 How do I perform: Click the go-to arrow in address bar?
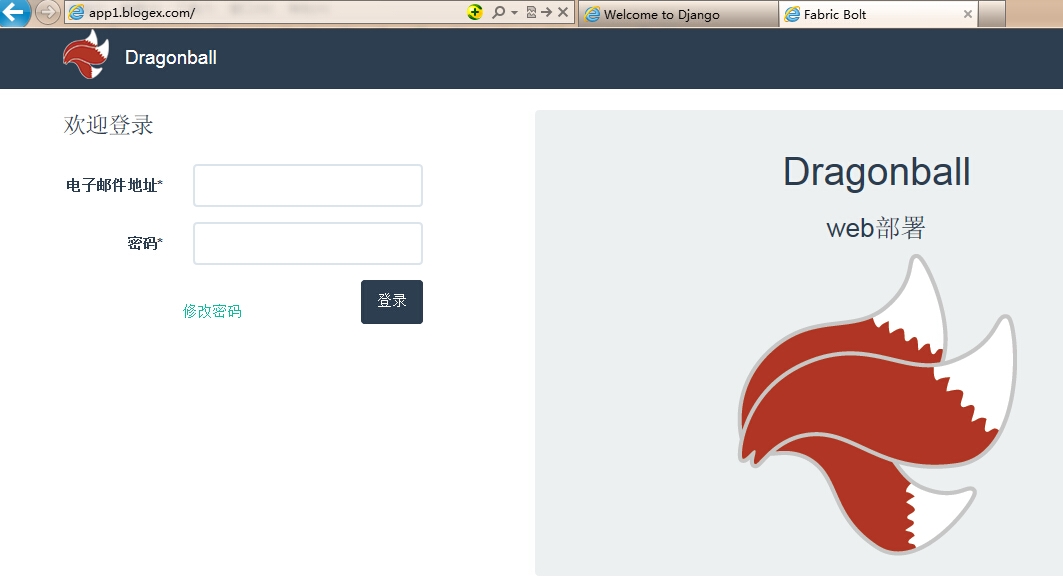pyautogui.click(x=546, y=12)
